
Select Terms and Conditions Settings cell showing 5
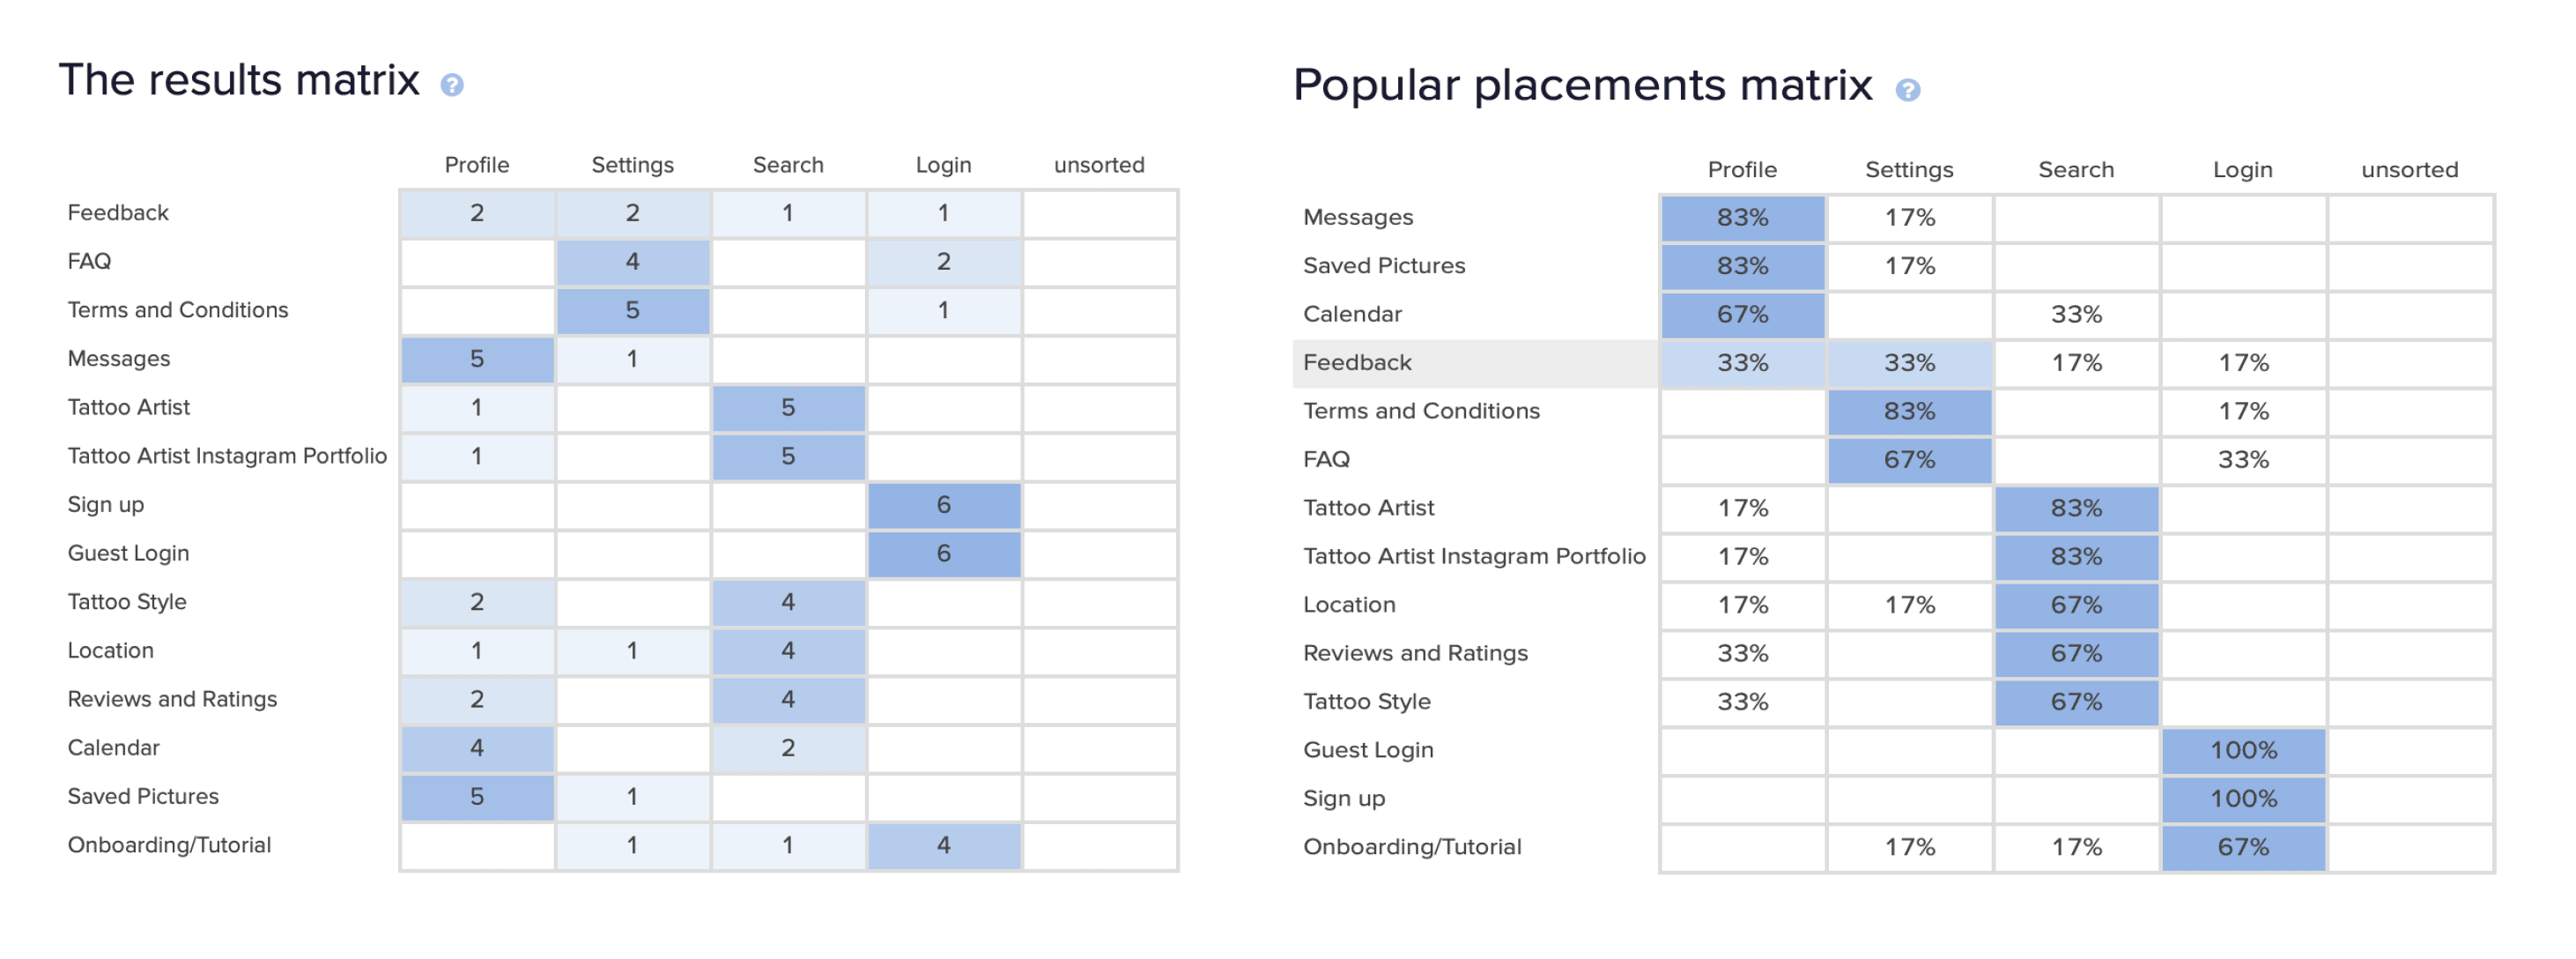[x=633, y=311]
